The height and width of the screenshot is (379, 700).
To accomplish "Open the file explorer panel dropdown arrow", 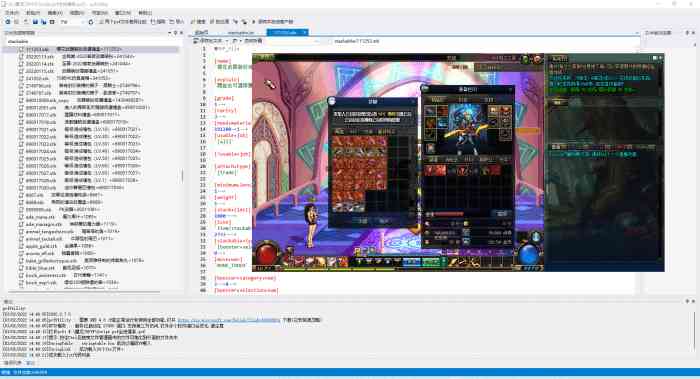I will 169,33.
